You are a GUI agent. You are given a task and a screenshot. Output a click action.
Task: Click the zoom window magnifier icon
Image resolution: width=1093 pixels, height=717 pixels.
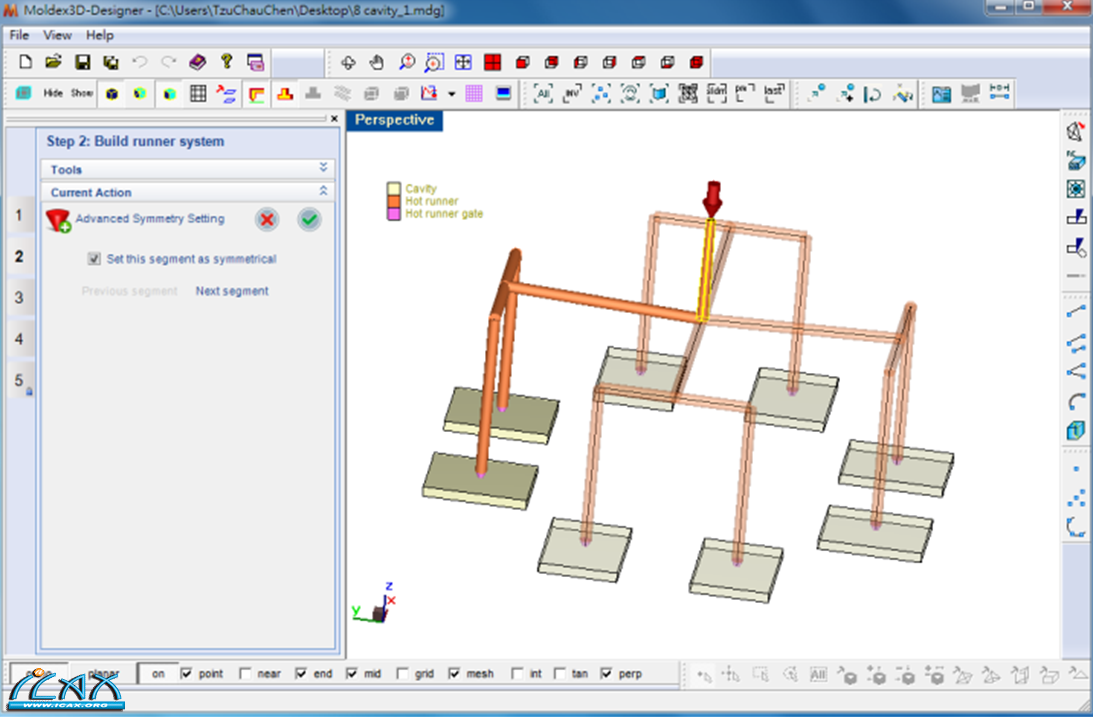pyautogui.click(x=434, y=62)
